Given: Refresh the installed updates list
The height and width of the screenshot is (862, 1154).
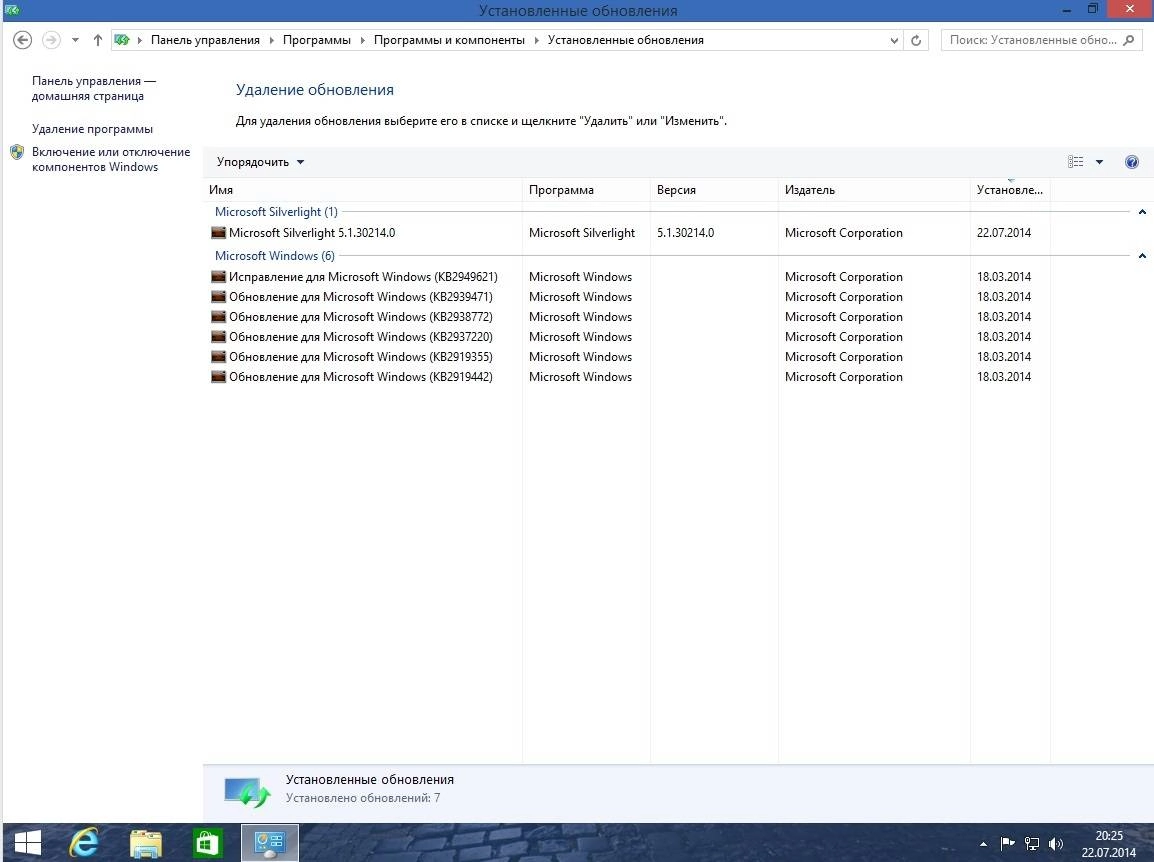Looking at the screenshot, I should coord(916,40).
